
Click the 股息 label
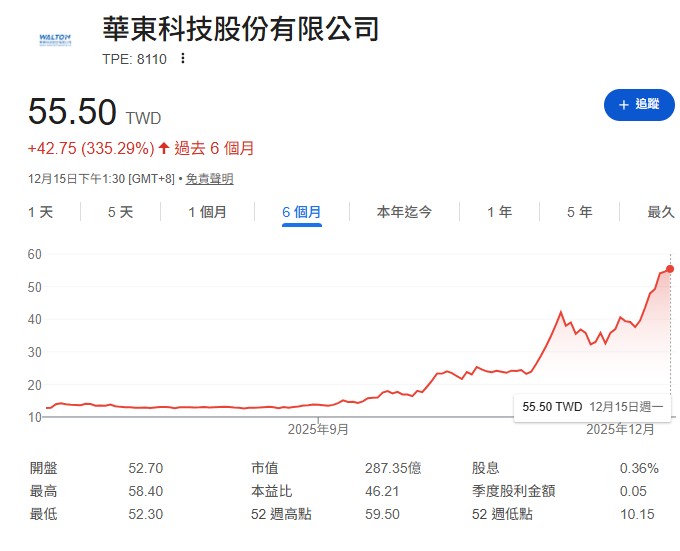coord(486,468)
